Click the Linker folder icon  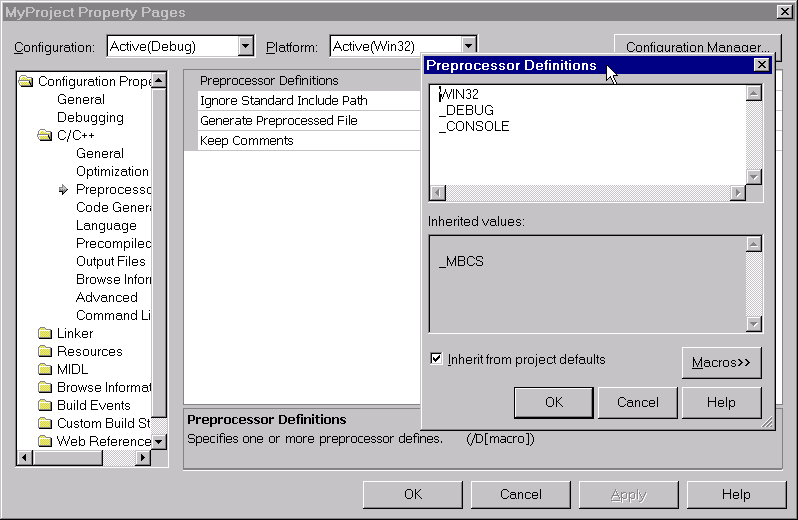pyautogui.click(x=44, y=334)
